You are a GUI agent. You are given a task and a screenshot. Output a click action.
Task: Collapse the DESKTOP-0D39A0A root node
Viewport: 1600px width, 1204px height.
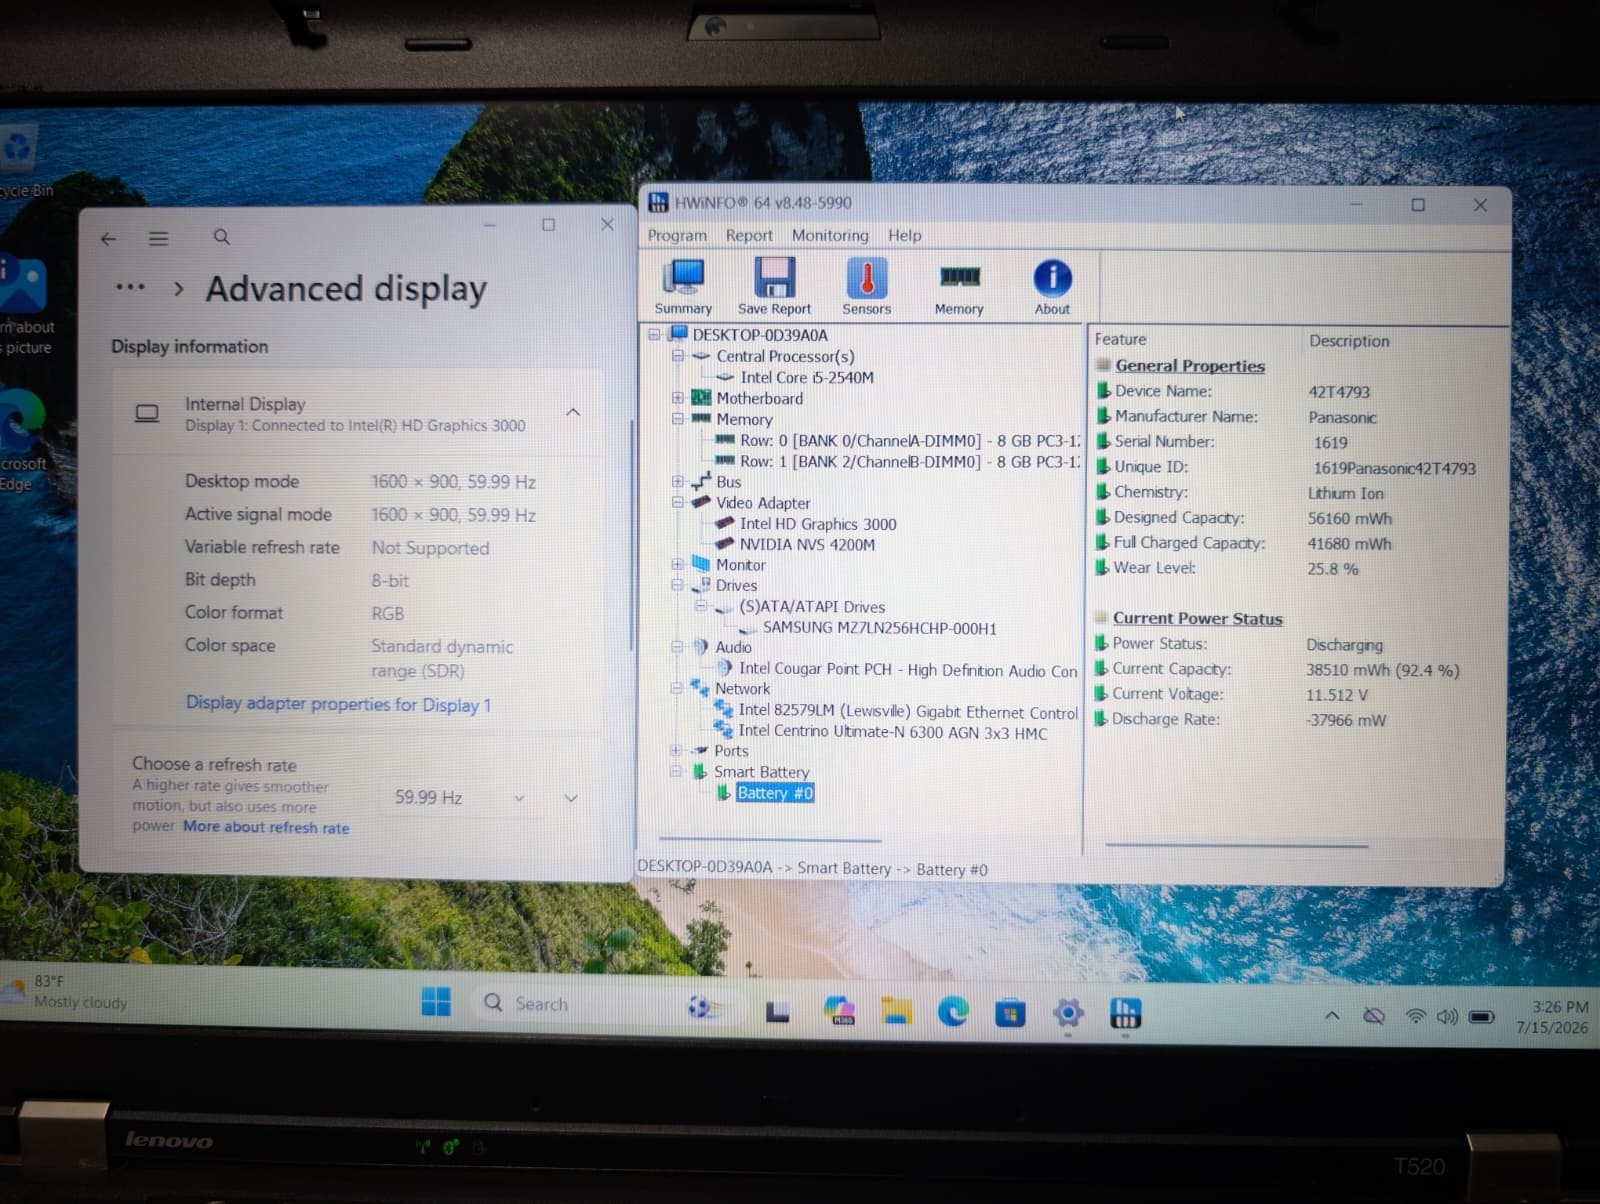[654, 335]
